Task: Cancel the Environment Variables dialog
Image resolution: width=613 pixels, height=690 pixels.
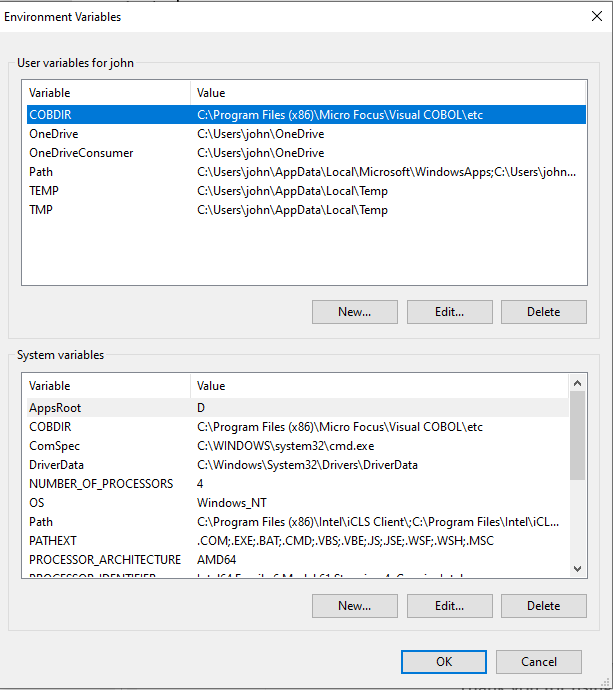Action: click(539, 662)
